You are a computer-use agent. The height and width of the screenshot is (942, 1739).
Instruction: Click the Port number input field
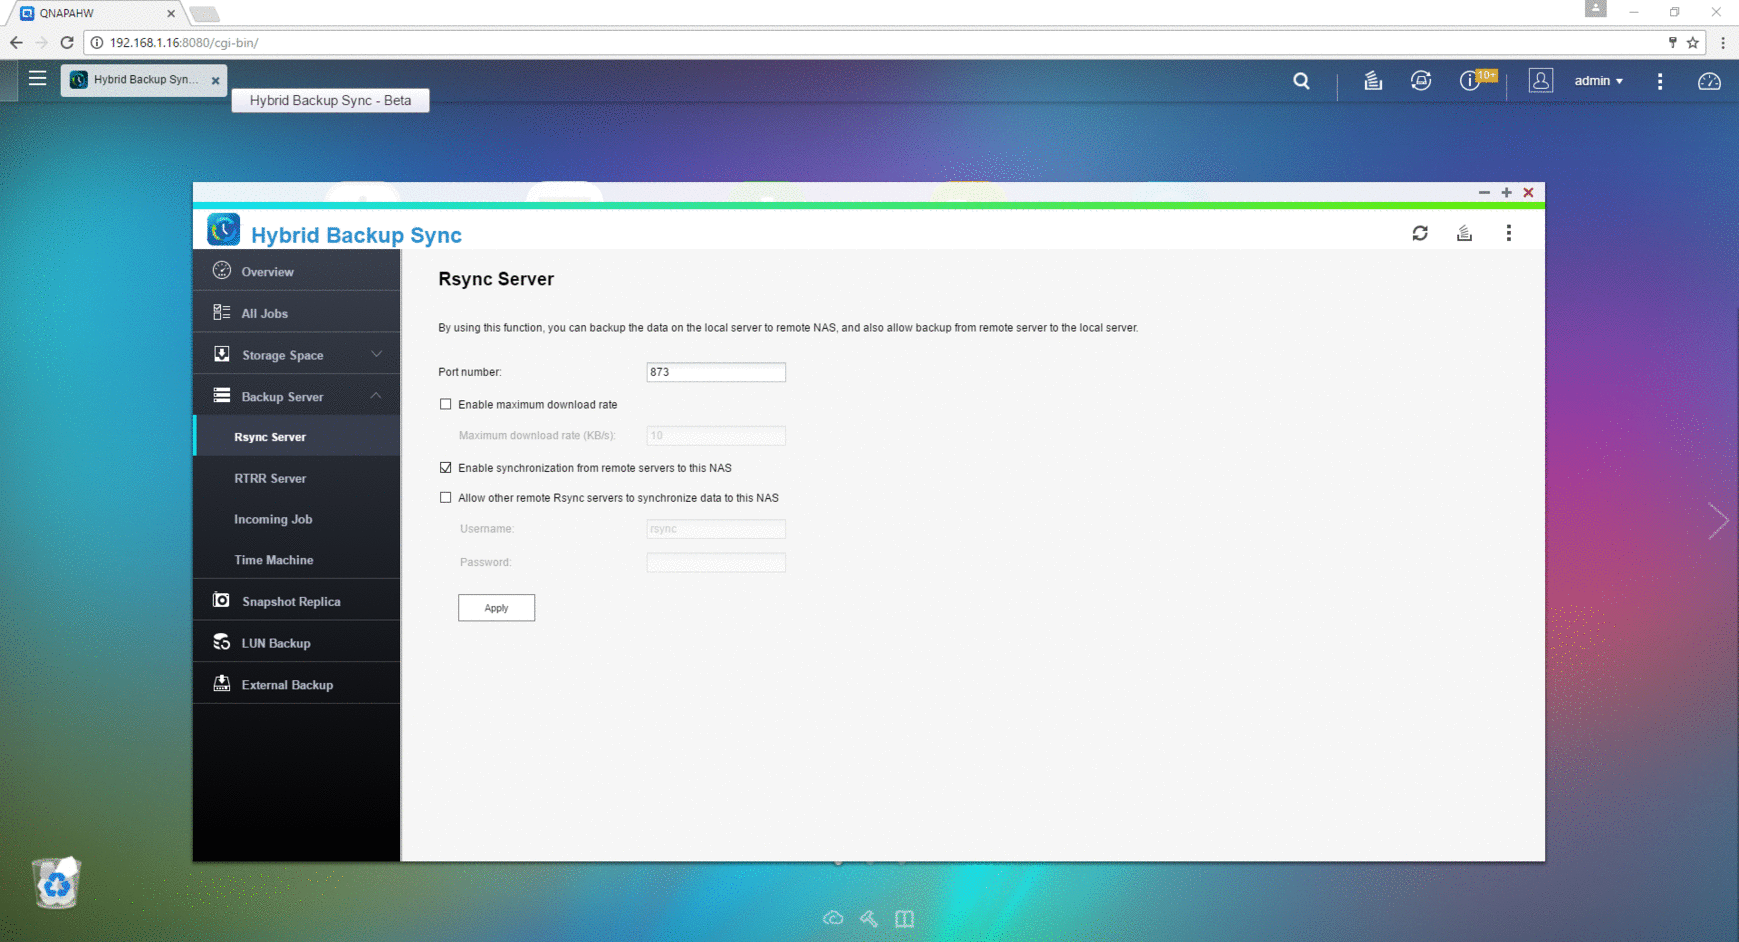pos(716,372)
